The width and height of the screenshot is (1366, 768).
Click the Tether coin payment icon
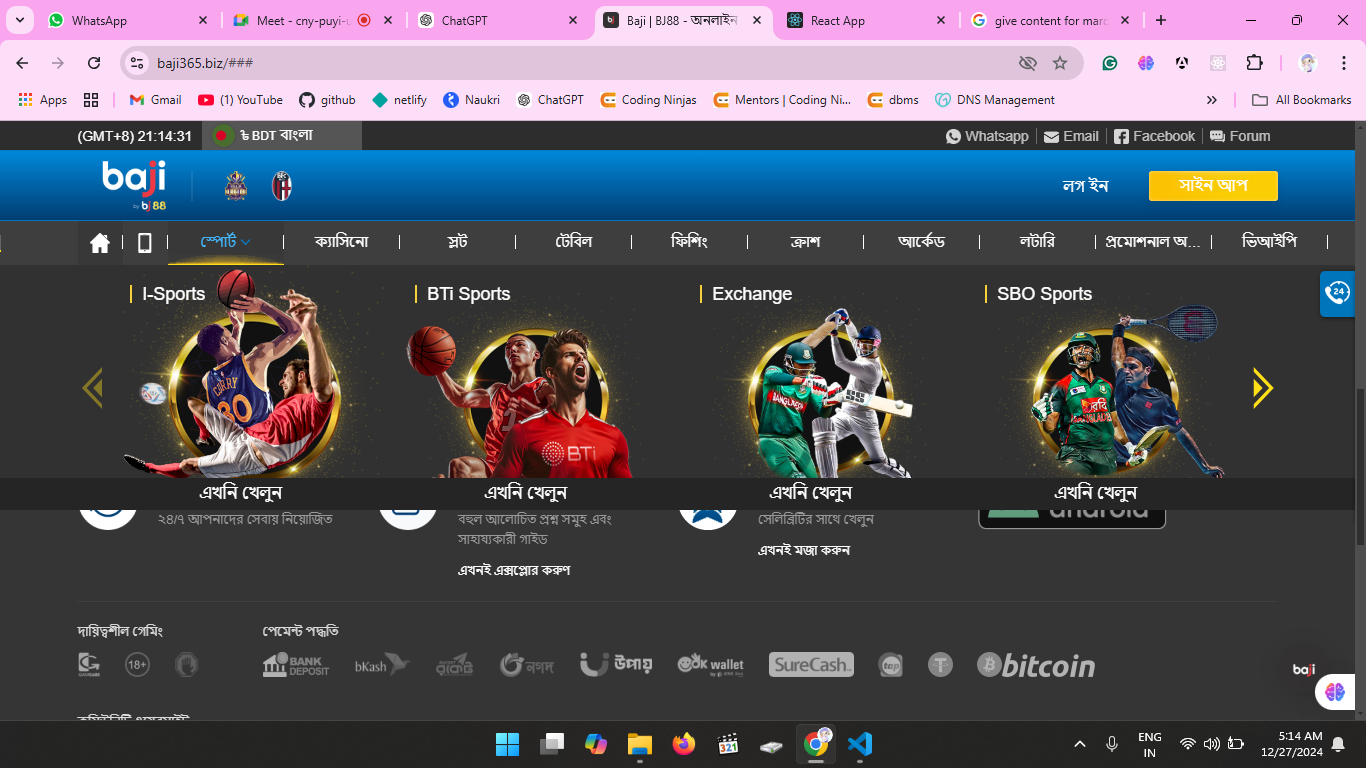click(x=940, y=665)
